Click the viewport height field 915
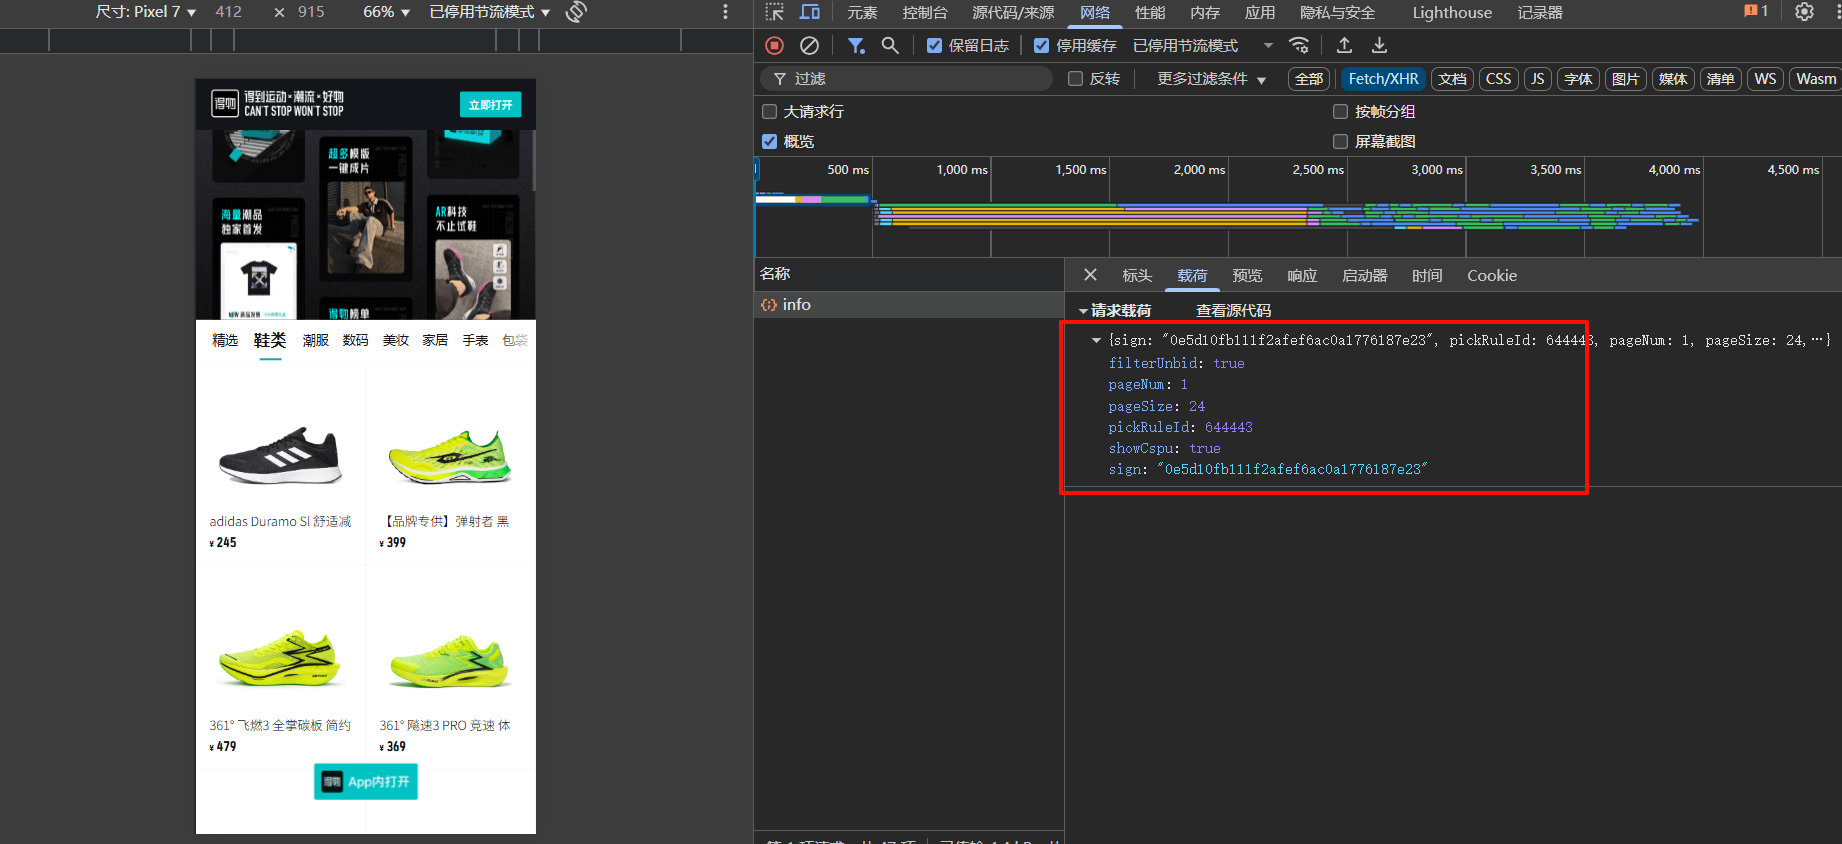The height and width of the screenshot is (844, 1842). click(311, 12)
